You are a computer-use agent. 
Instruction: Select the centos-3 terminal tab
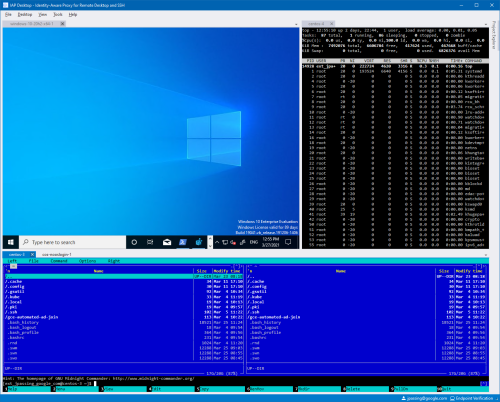point(17,254)
